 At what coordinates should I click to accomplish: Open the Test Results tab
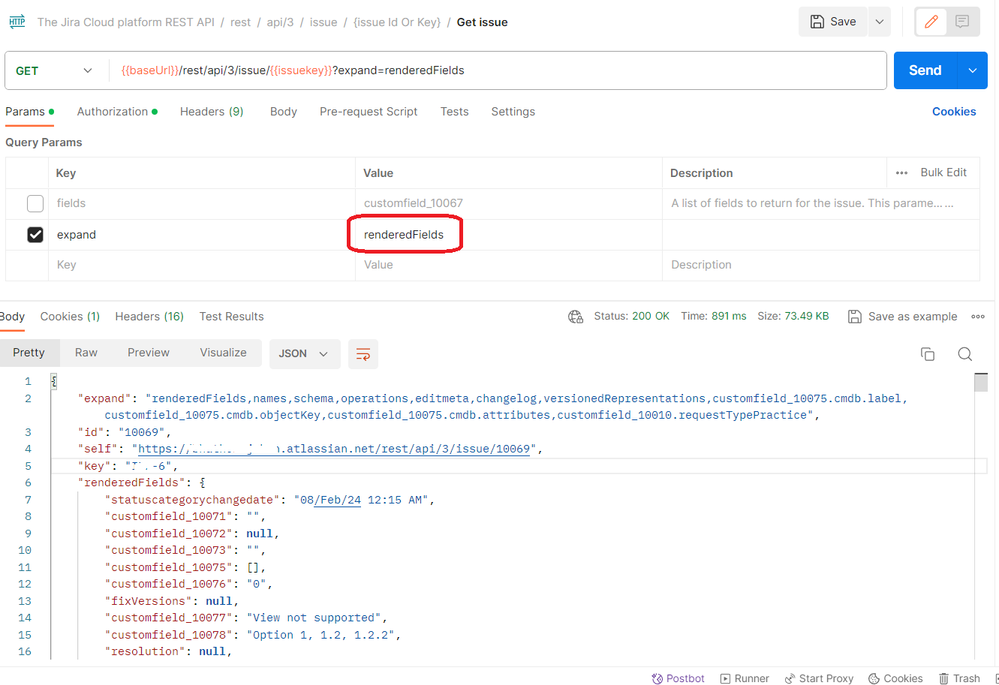(x=231, y=317)
